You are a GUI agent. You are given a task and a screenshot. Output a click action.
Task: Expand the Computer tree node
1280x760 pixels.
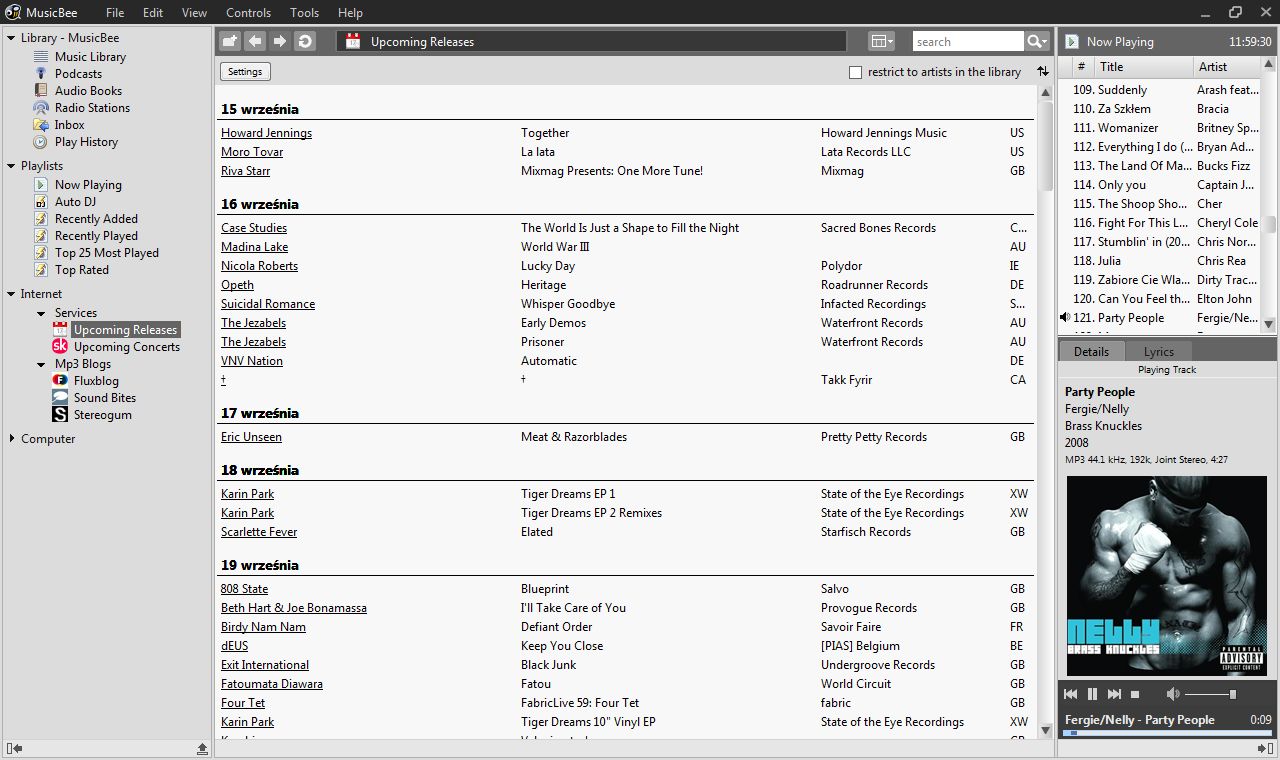(x=11, y=439)
